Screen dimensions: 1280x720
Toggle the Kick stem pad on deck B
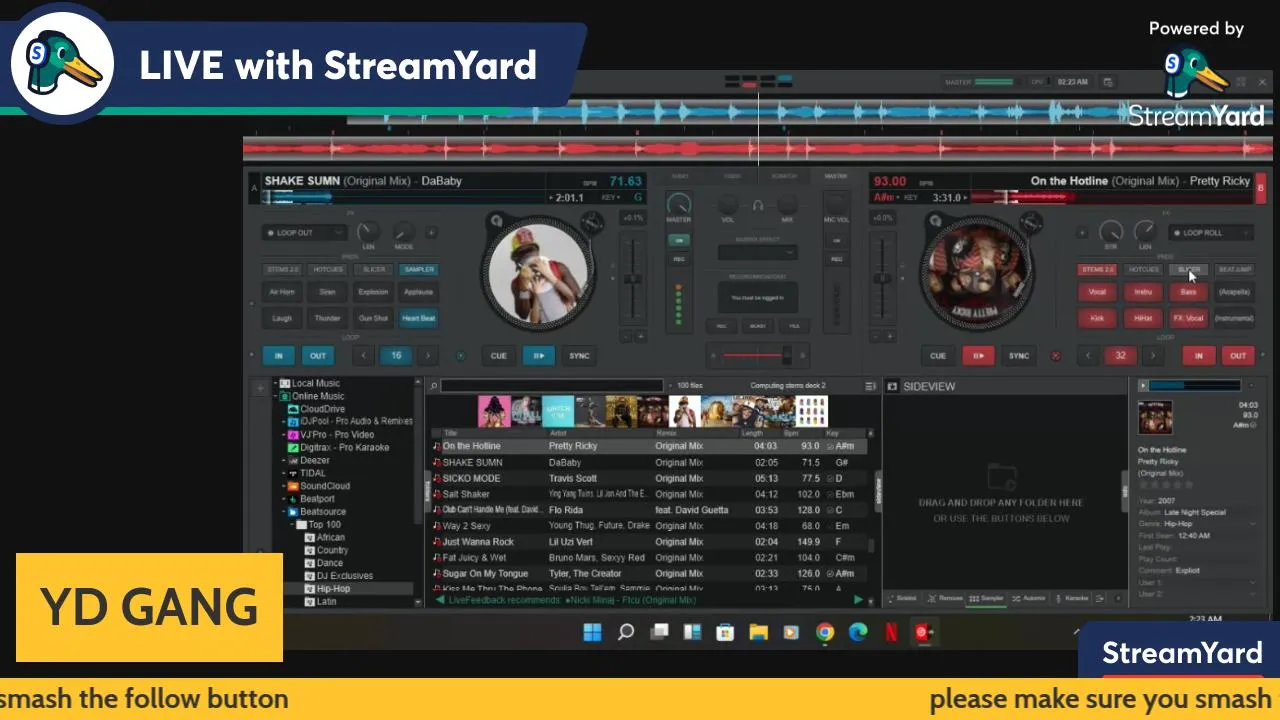1097,318
